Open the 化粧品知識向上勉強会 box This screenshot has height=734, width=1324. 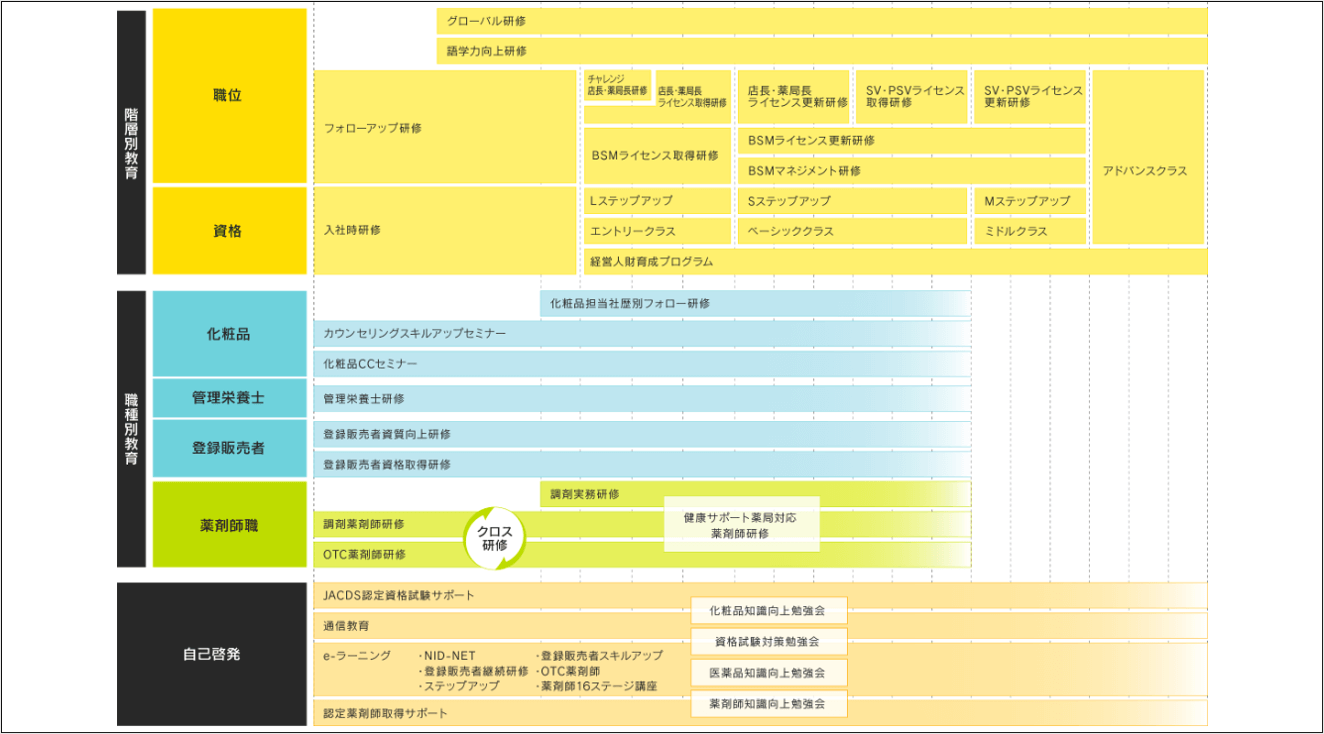(768, 610)
